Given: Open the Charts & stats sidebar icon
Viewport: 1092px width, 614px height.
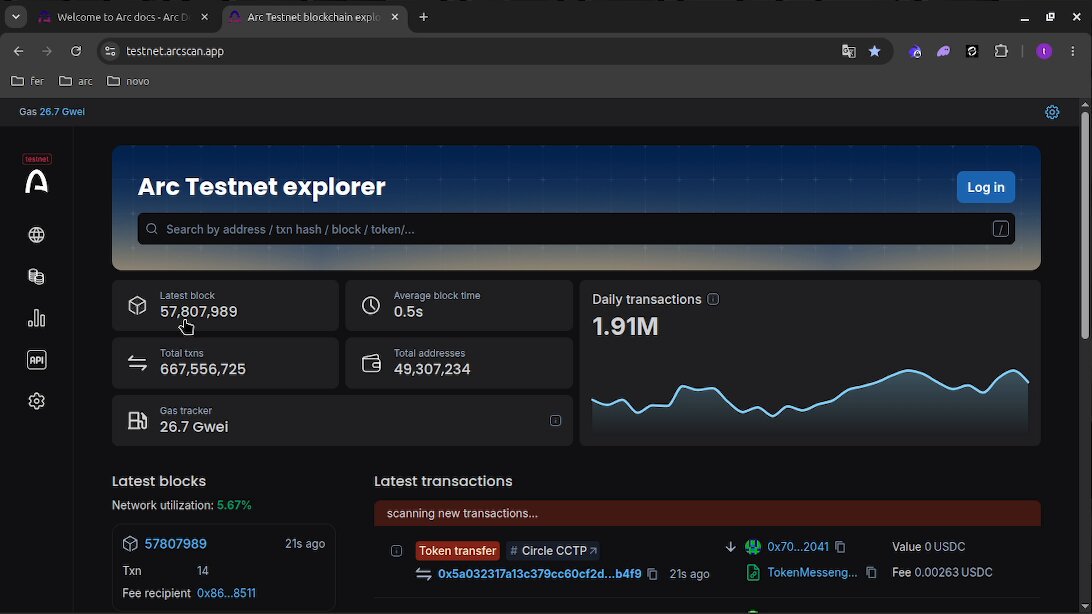Looking at the screenshot, I should coord(36,318).
